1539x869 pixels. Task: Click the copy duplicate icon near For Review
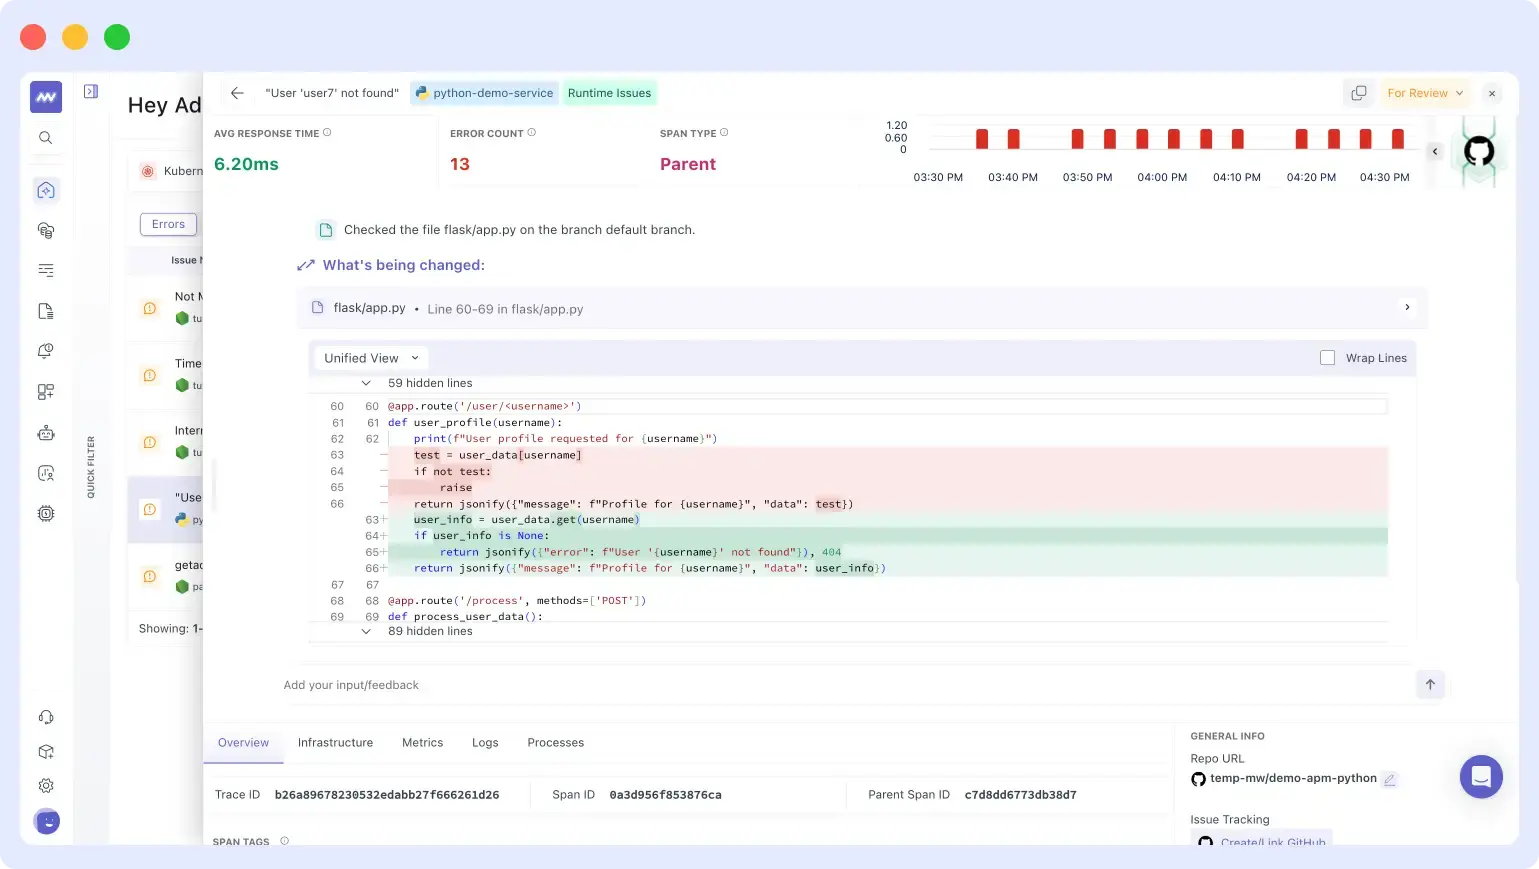(x=1359, y=93)
